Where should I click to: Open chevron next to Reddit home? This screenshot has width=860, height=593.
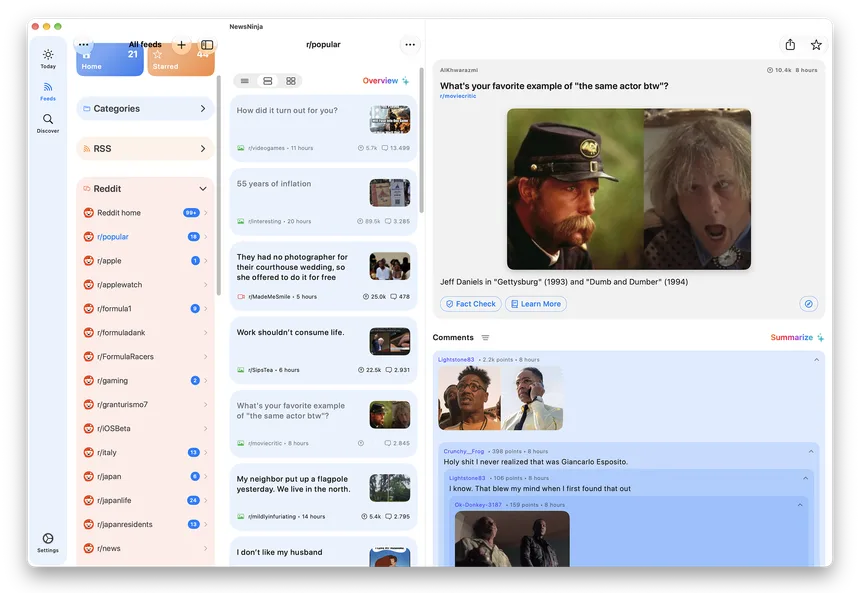pos(206,213)
